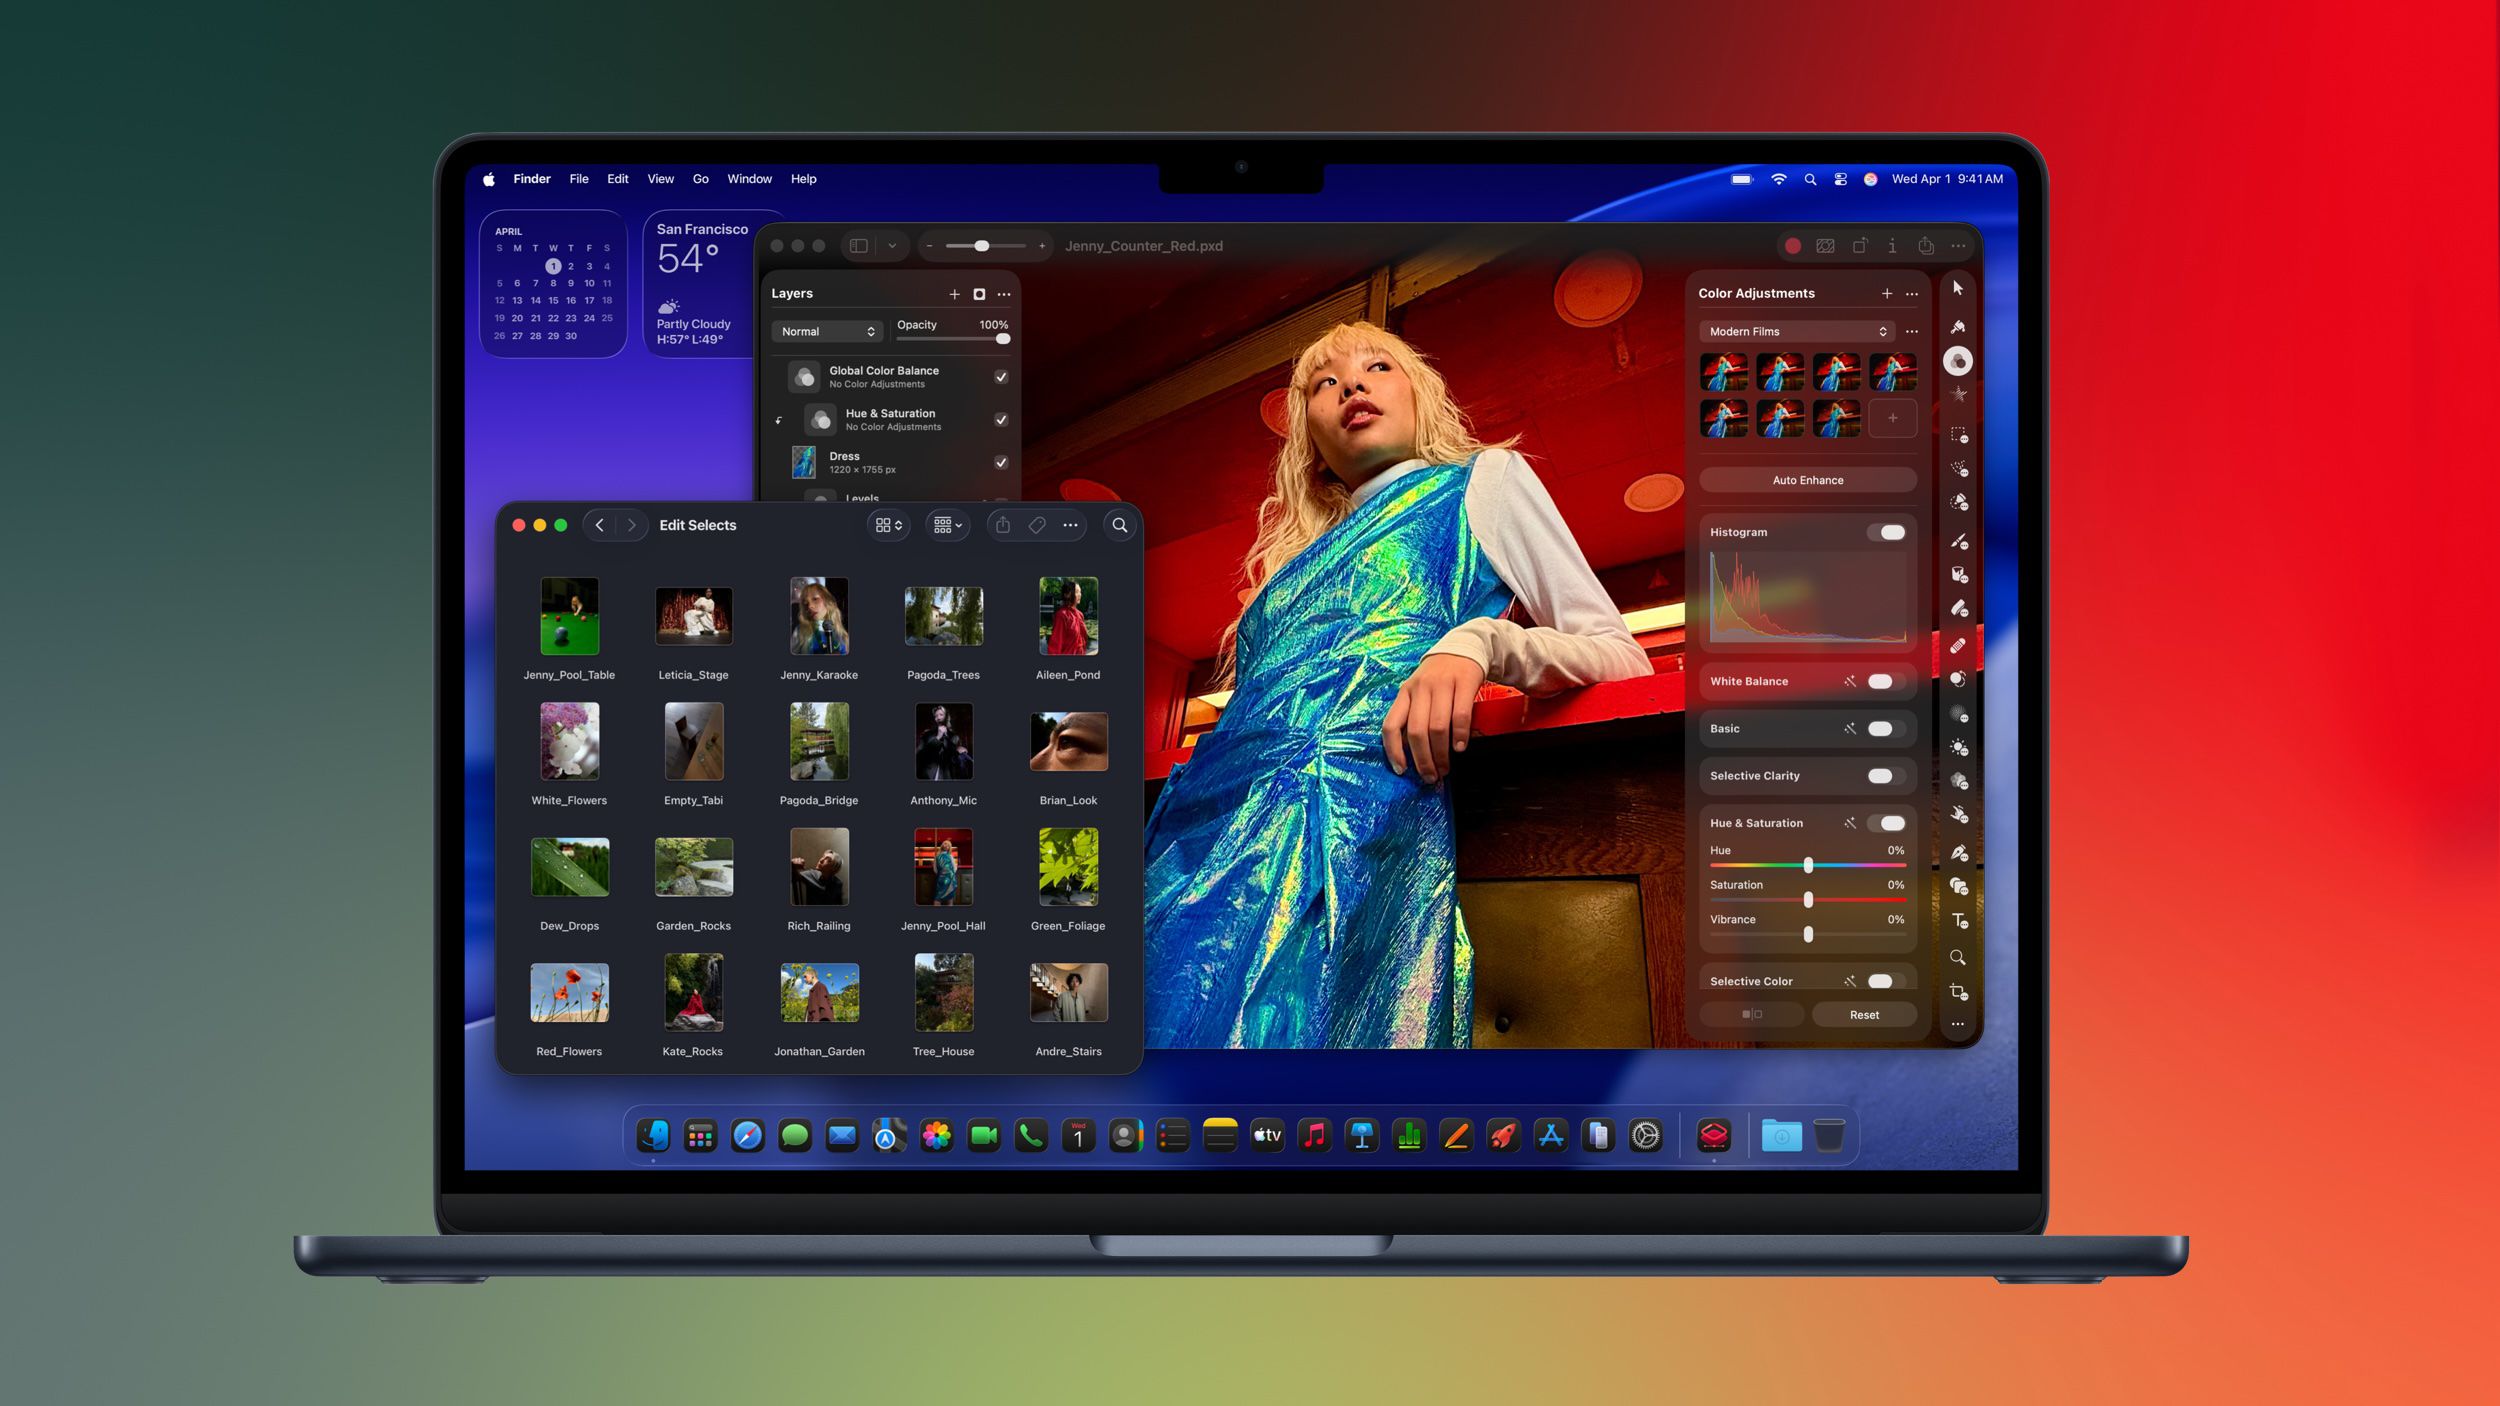Open the Normal blend mode dropdown

pos(827,331)
